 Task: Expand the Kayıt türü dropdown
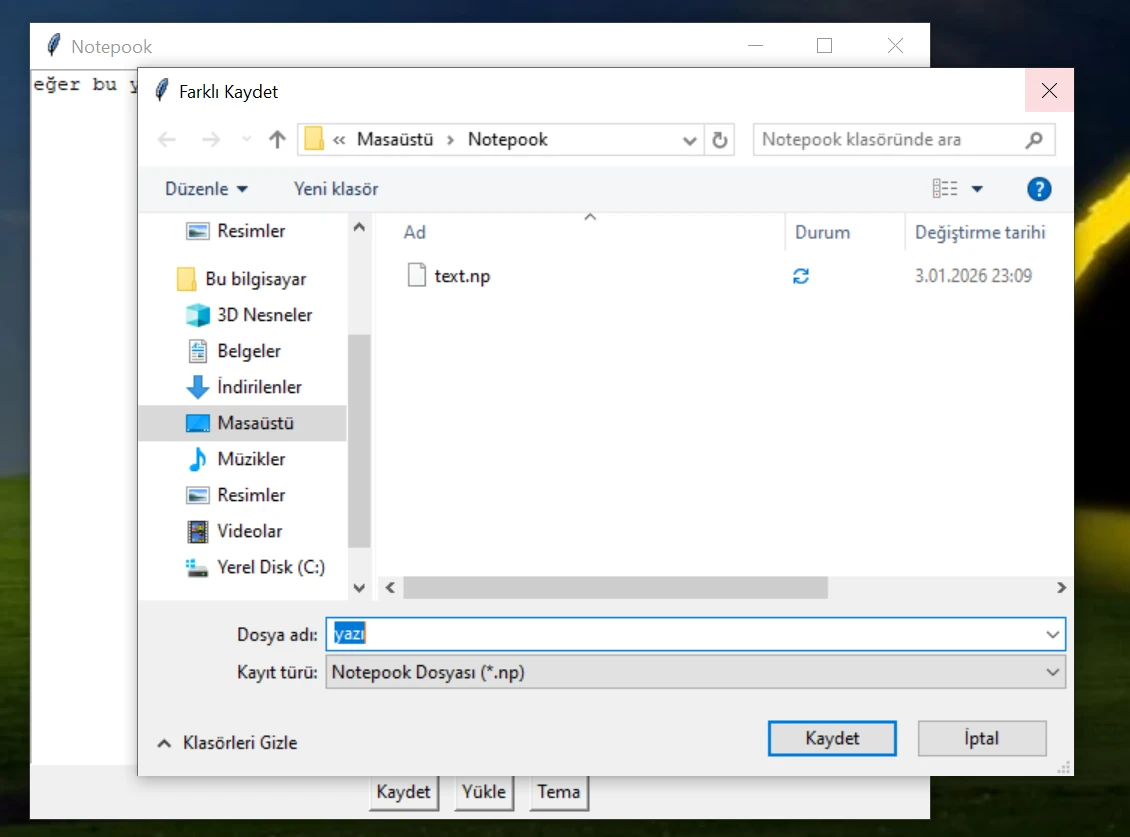tap(1052, 672)
